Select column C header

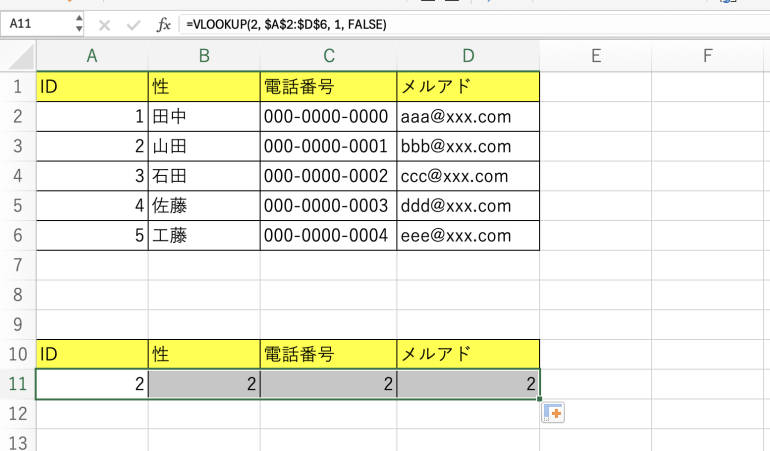[329, 56]
